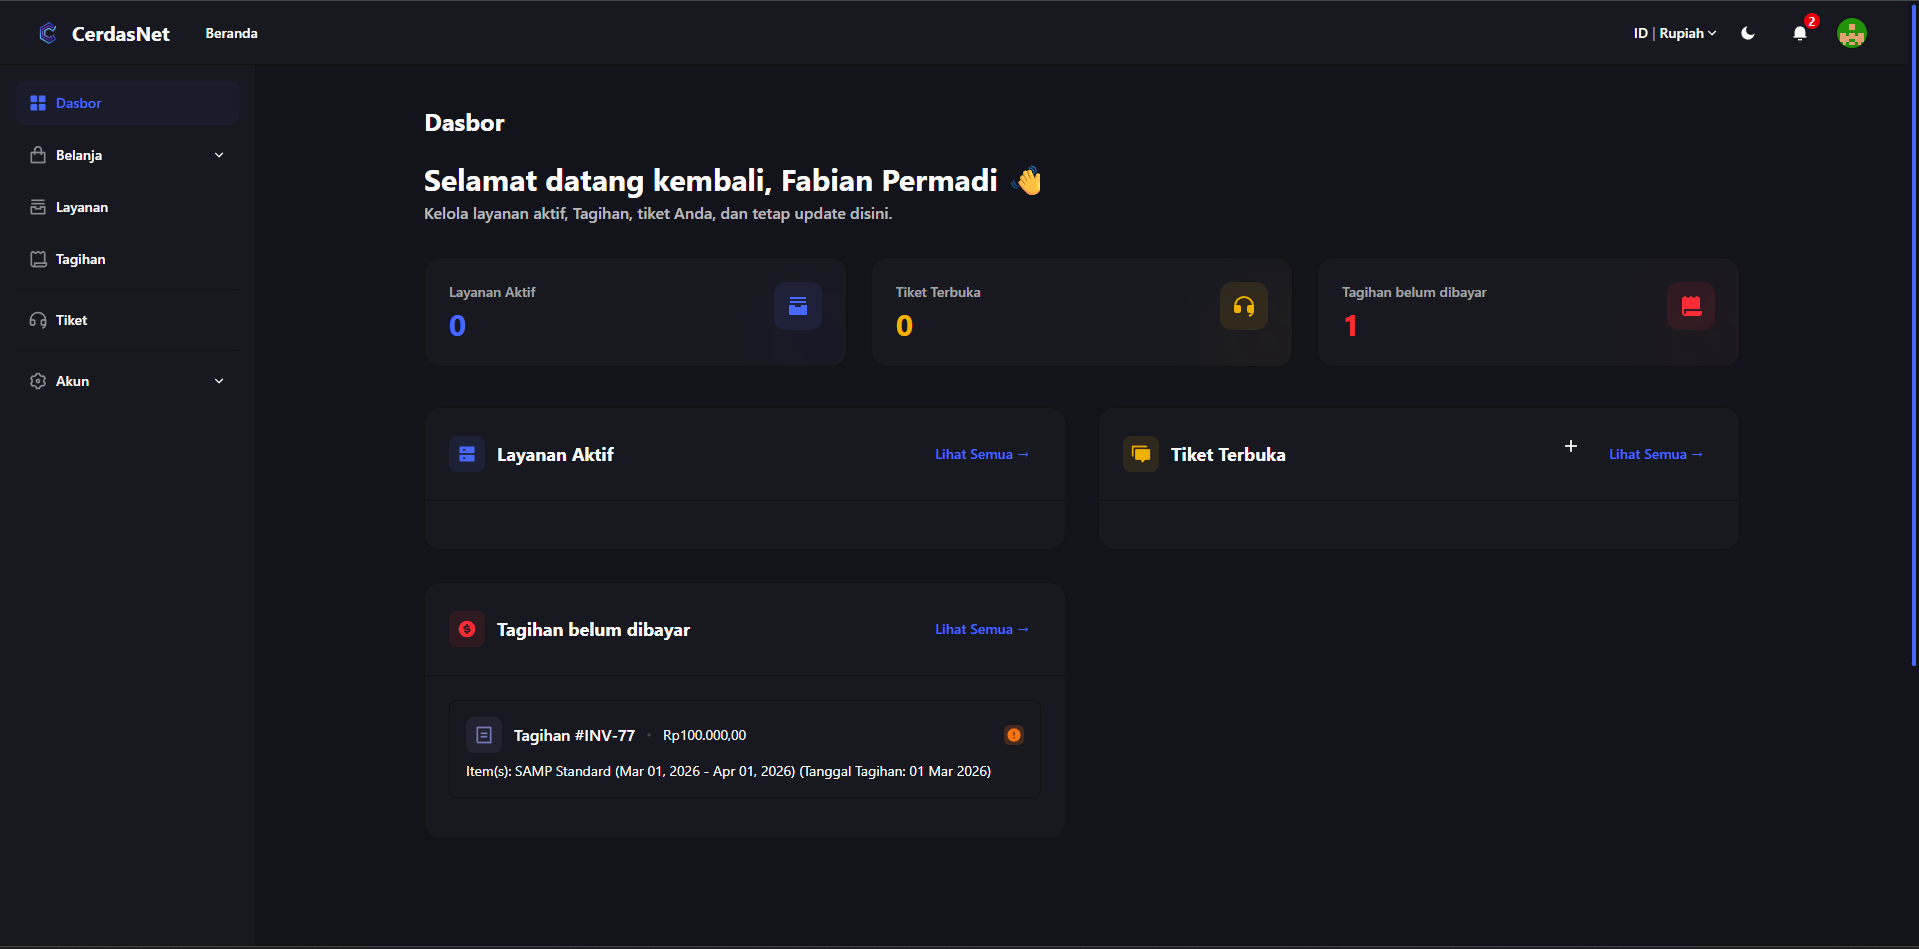Click the orange warning icon on INV-77
This screenshot has width=1919, height=949.
click(x=1013, y=735)
